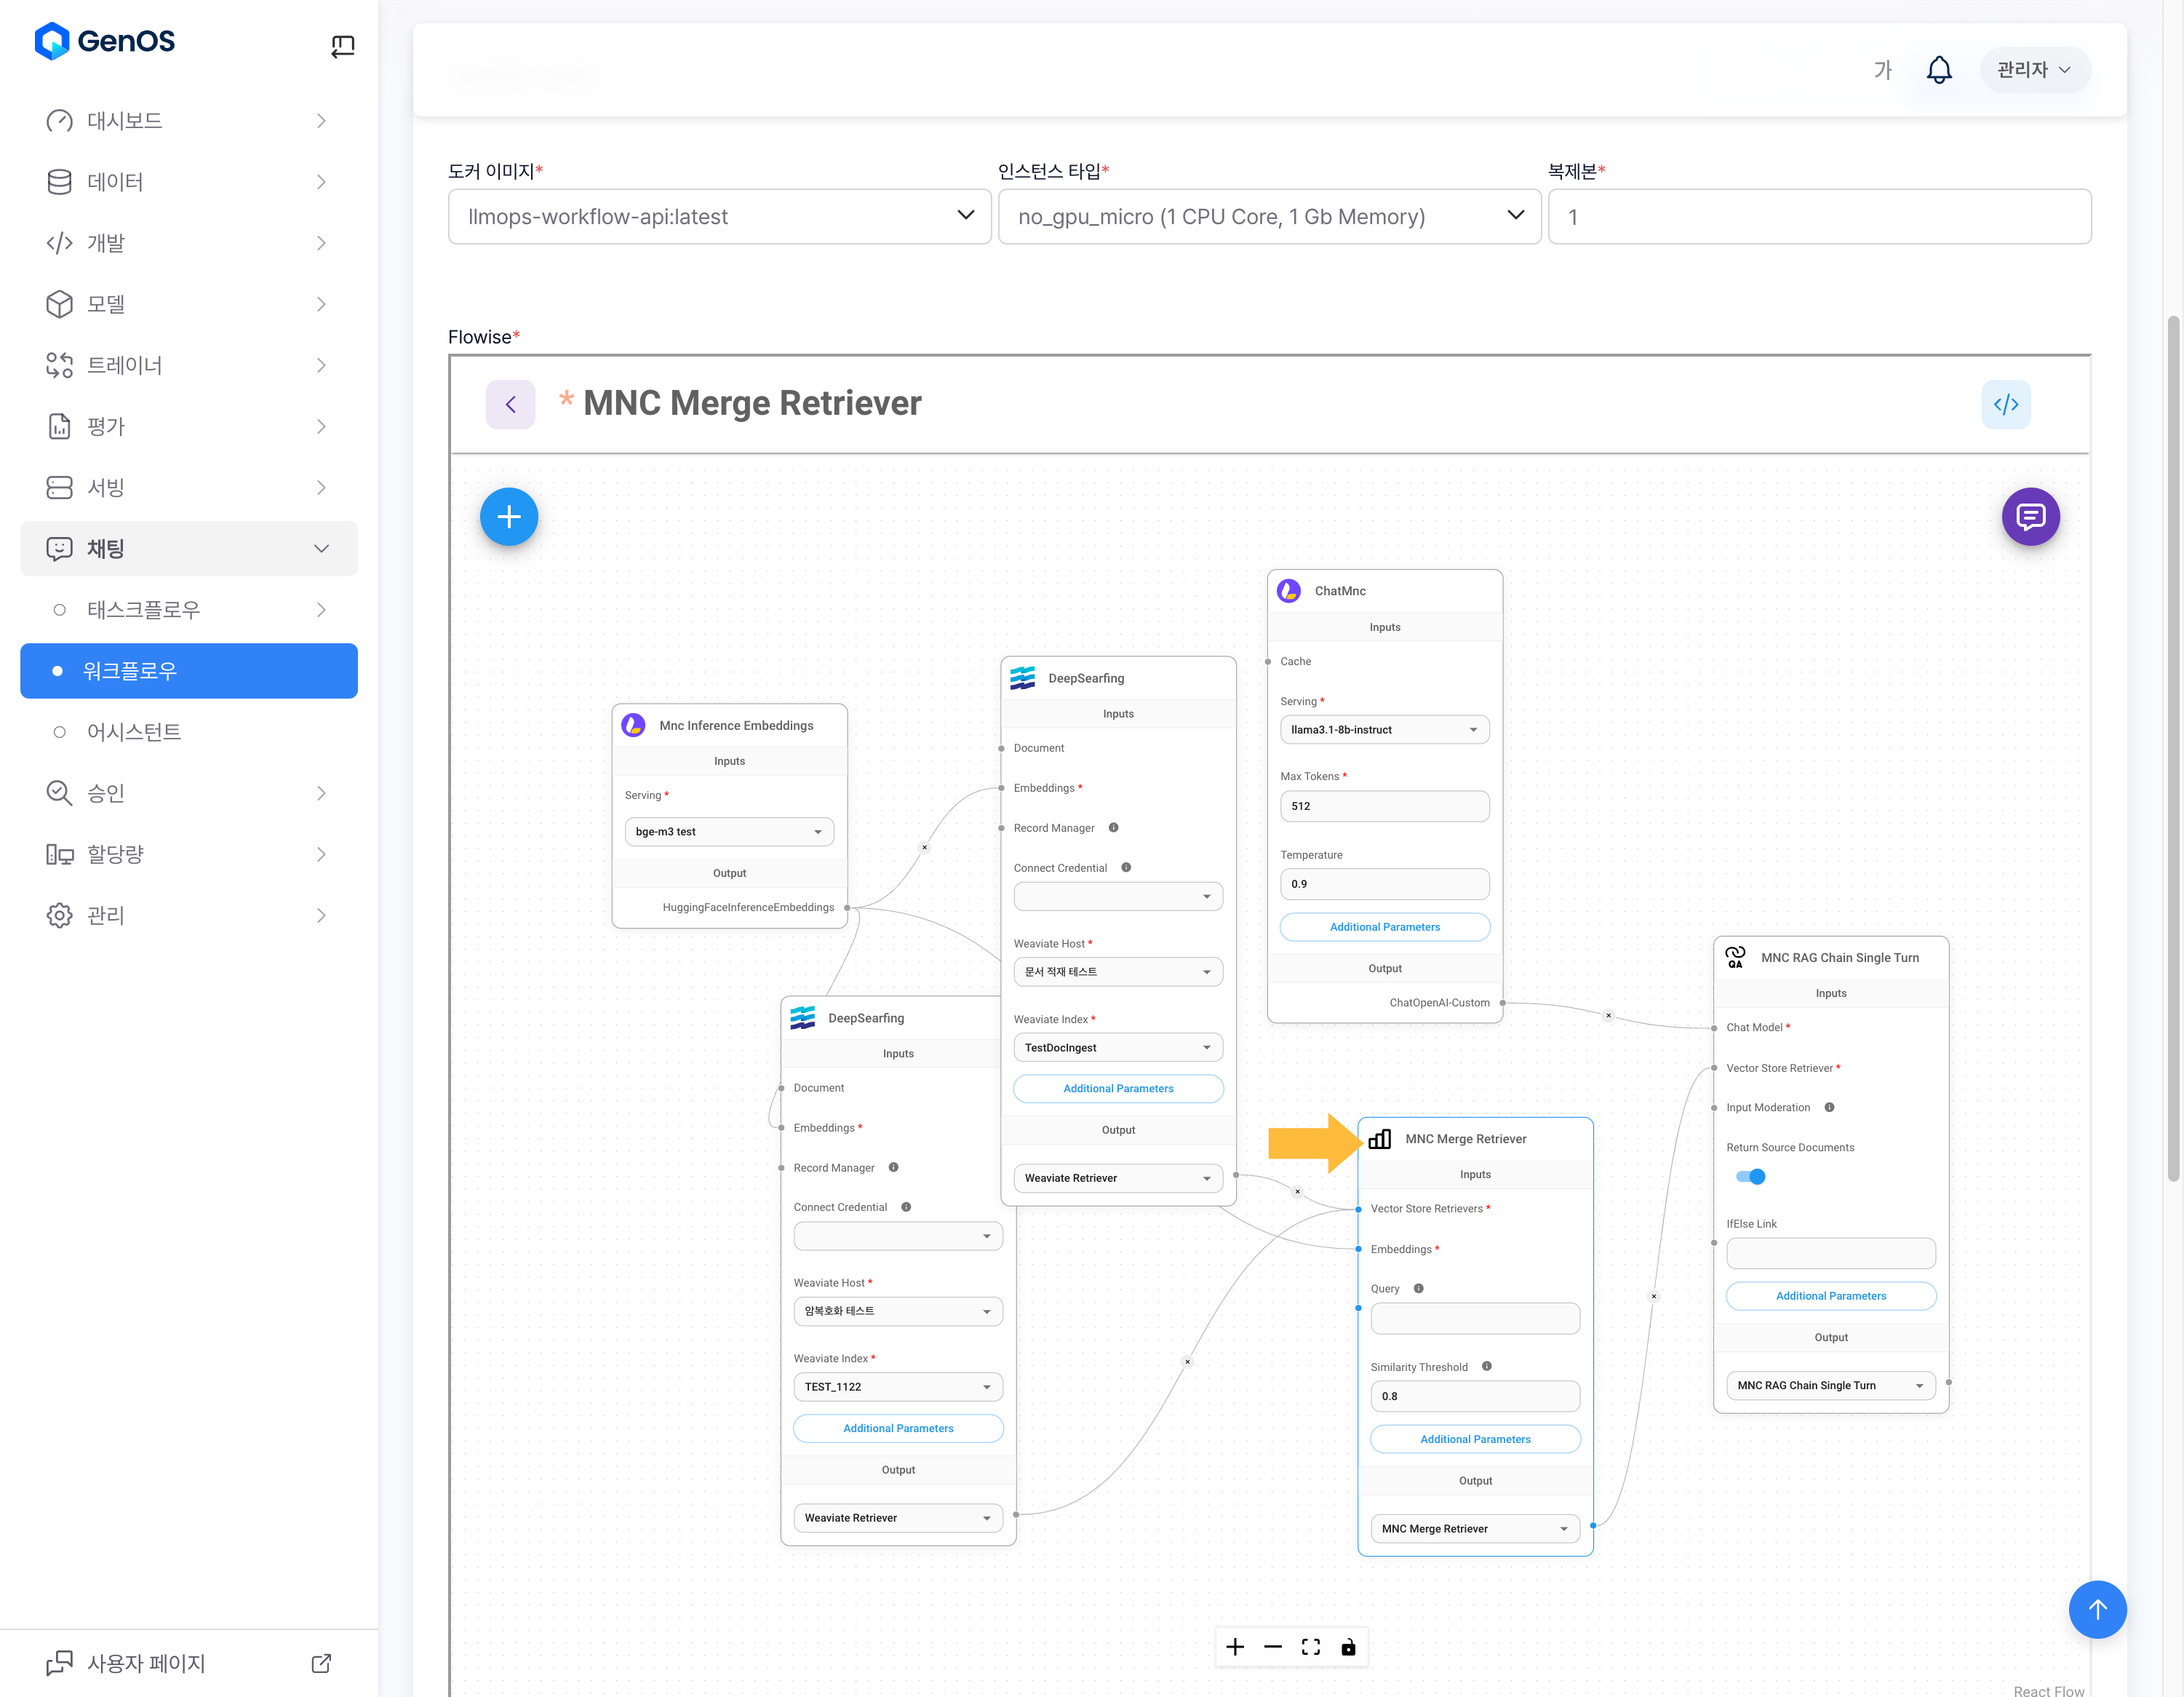The height and width of the screenshot is (1697, 2184).
Task: Click the canvas lock icon
Action: pyautogui.click(x=1347, y=1647)
